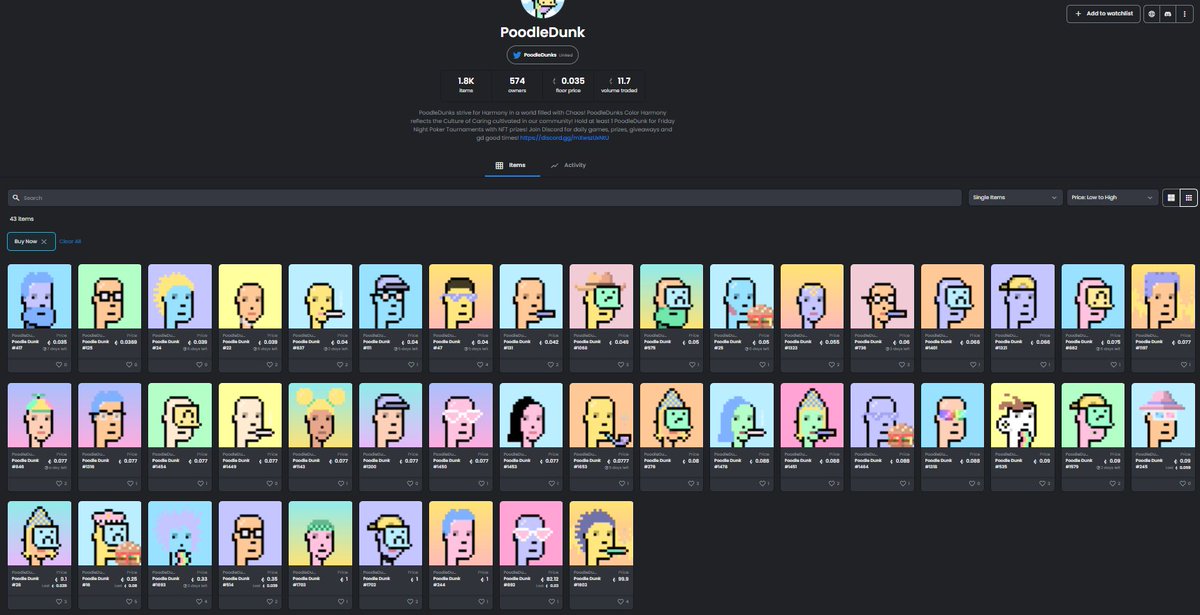This screenshot has width=1200, height=615.
Task: Switch to the Activity tab
Action: point(568,165)
